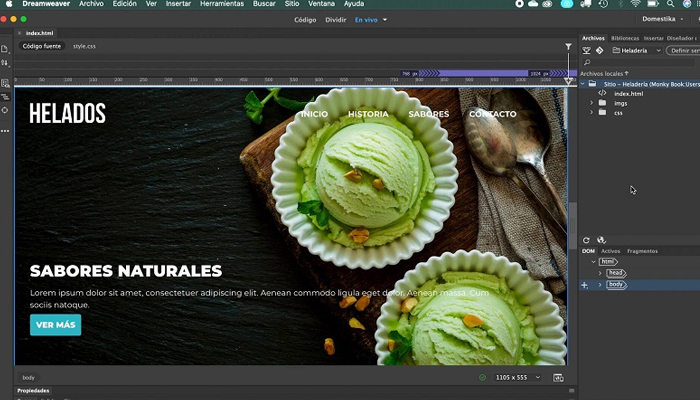This screenshot has height=400, width=700.
Task: Click the Archivos search input field
Action: [x=638, y=62]
